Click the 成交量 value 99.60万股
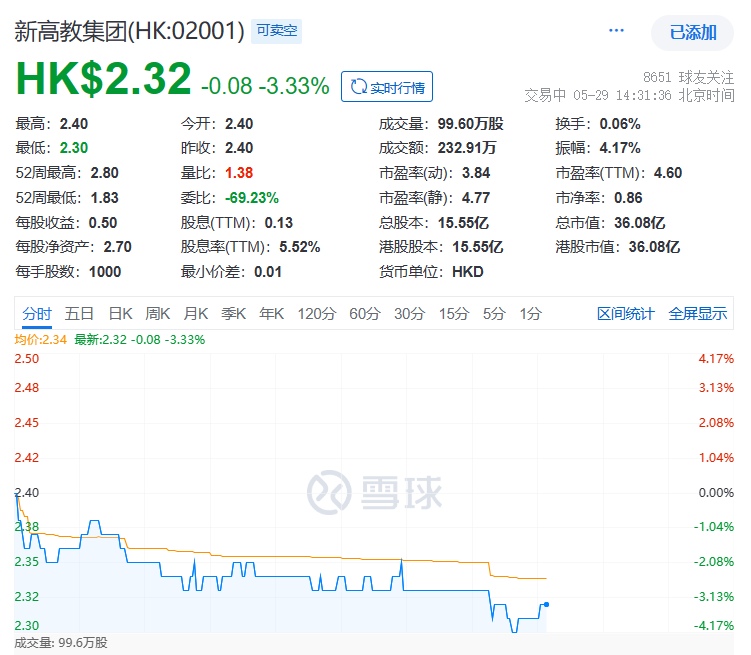 470,124
